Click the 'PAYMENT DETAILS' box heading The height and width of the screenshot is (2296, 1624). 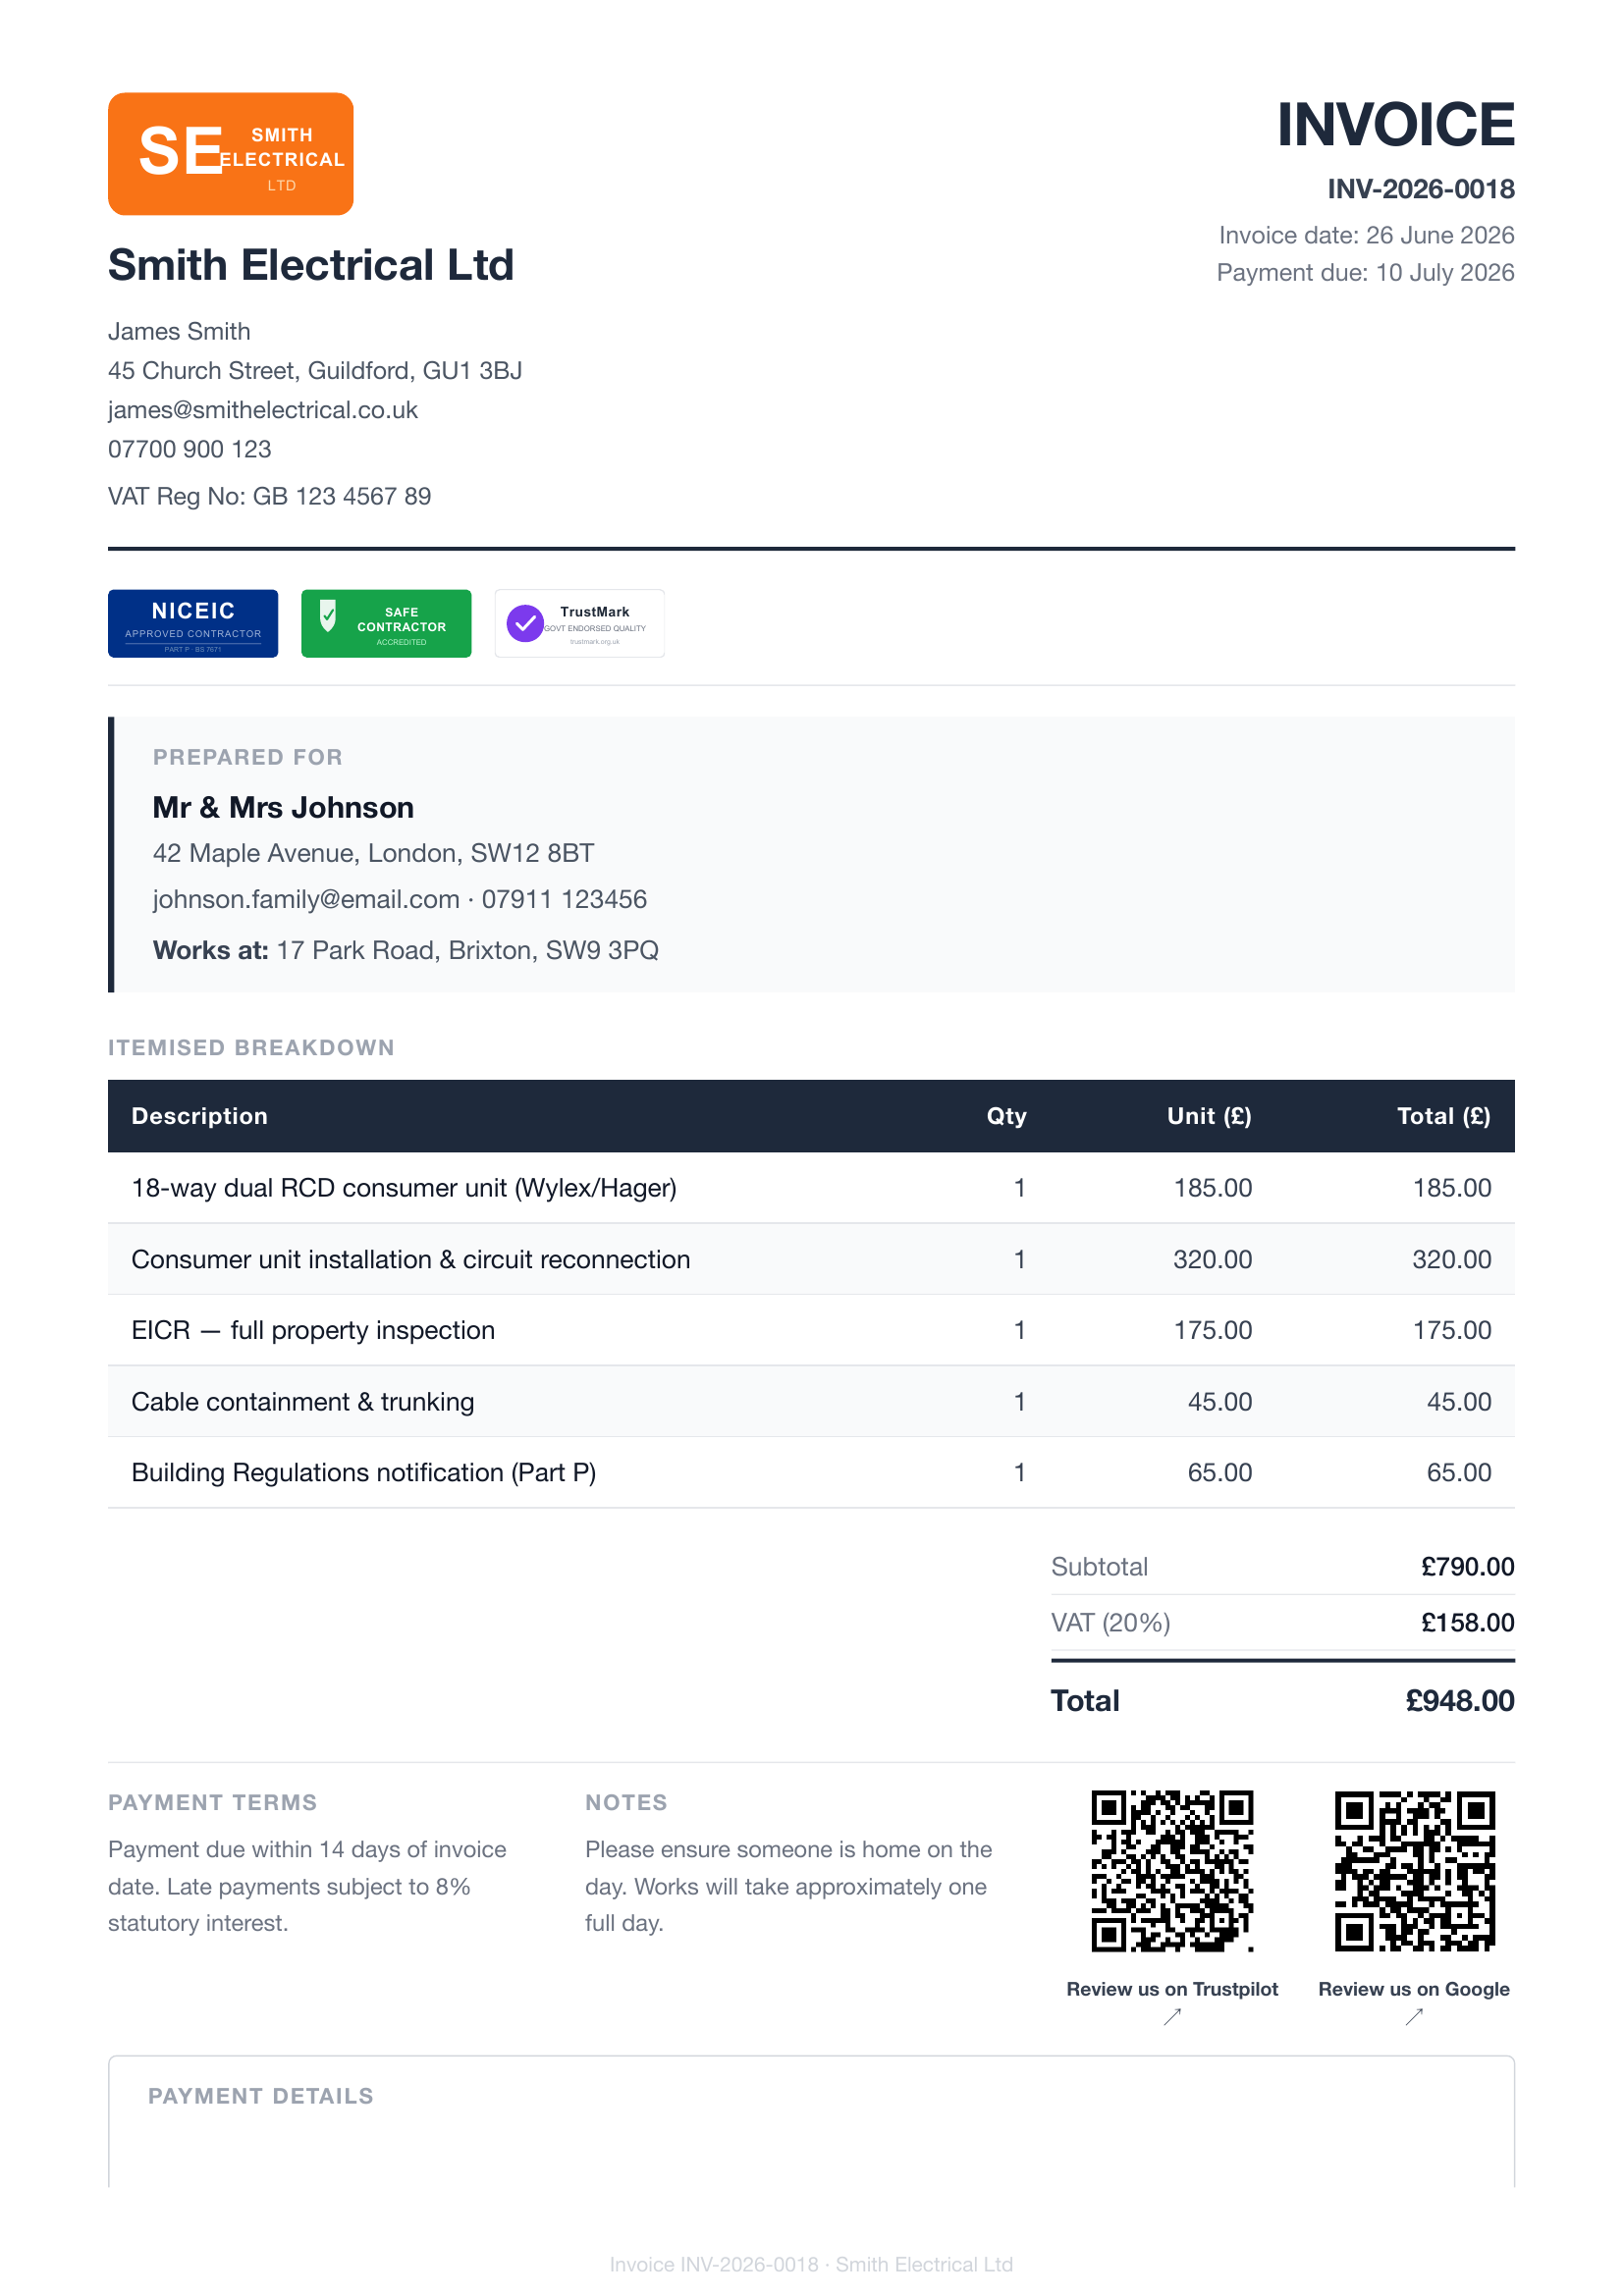(261, 2096)
